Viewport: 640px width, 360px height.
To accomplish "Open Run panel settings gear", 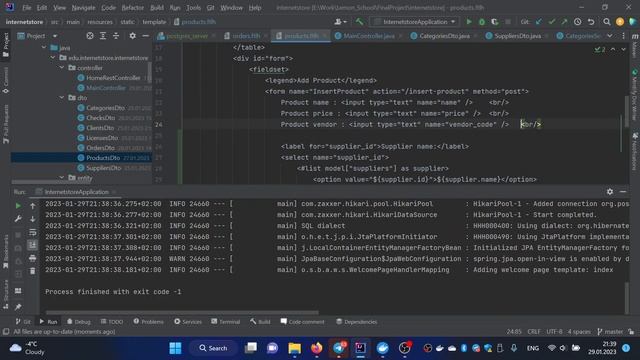I will point(609,191).
